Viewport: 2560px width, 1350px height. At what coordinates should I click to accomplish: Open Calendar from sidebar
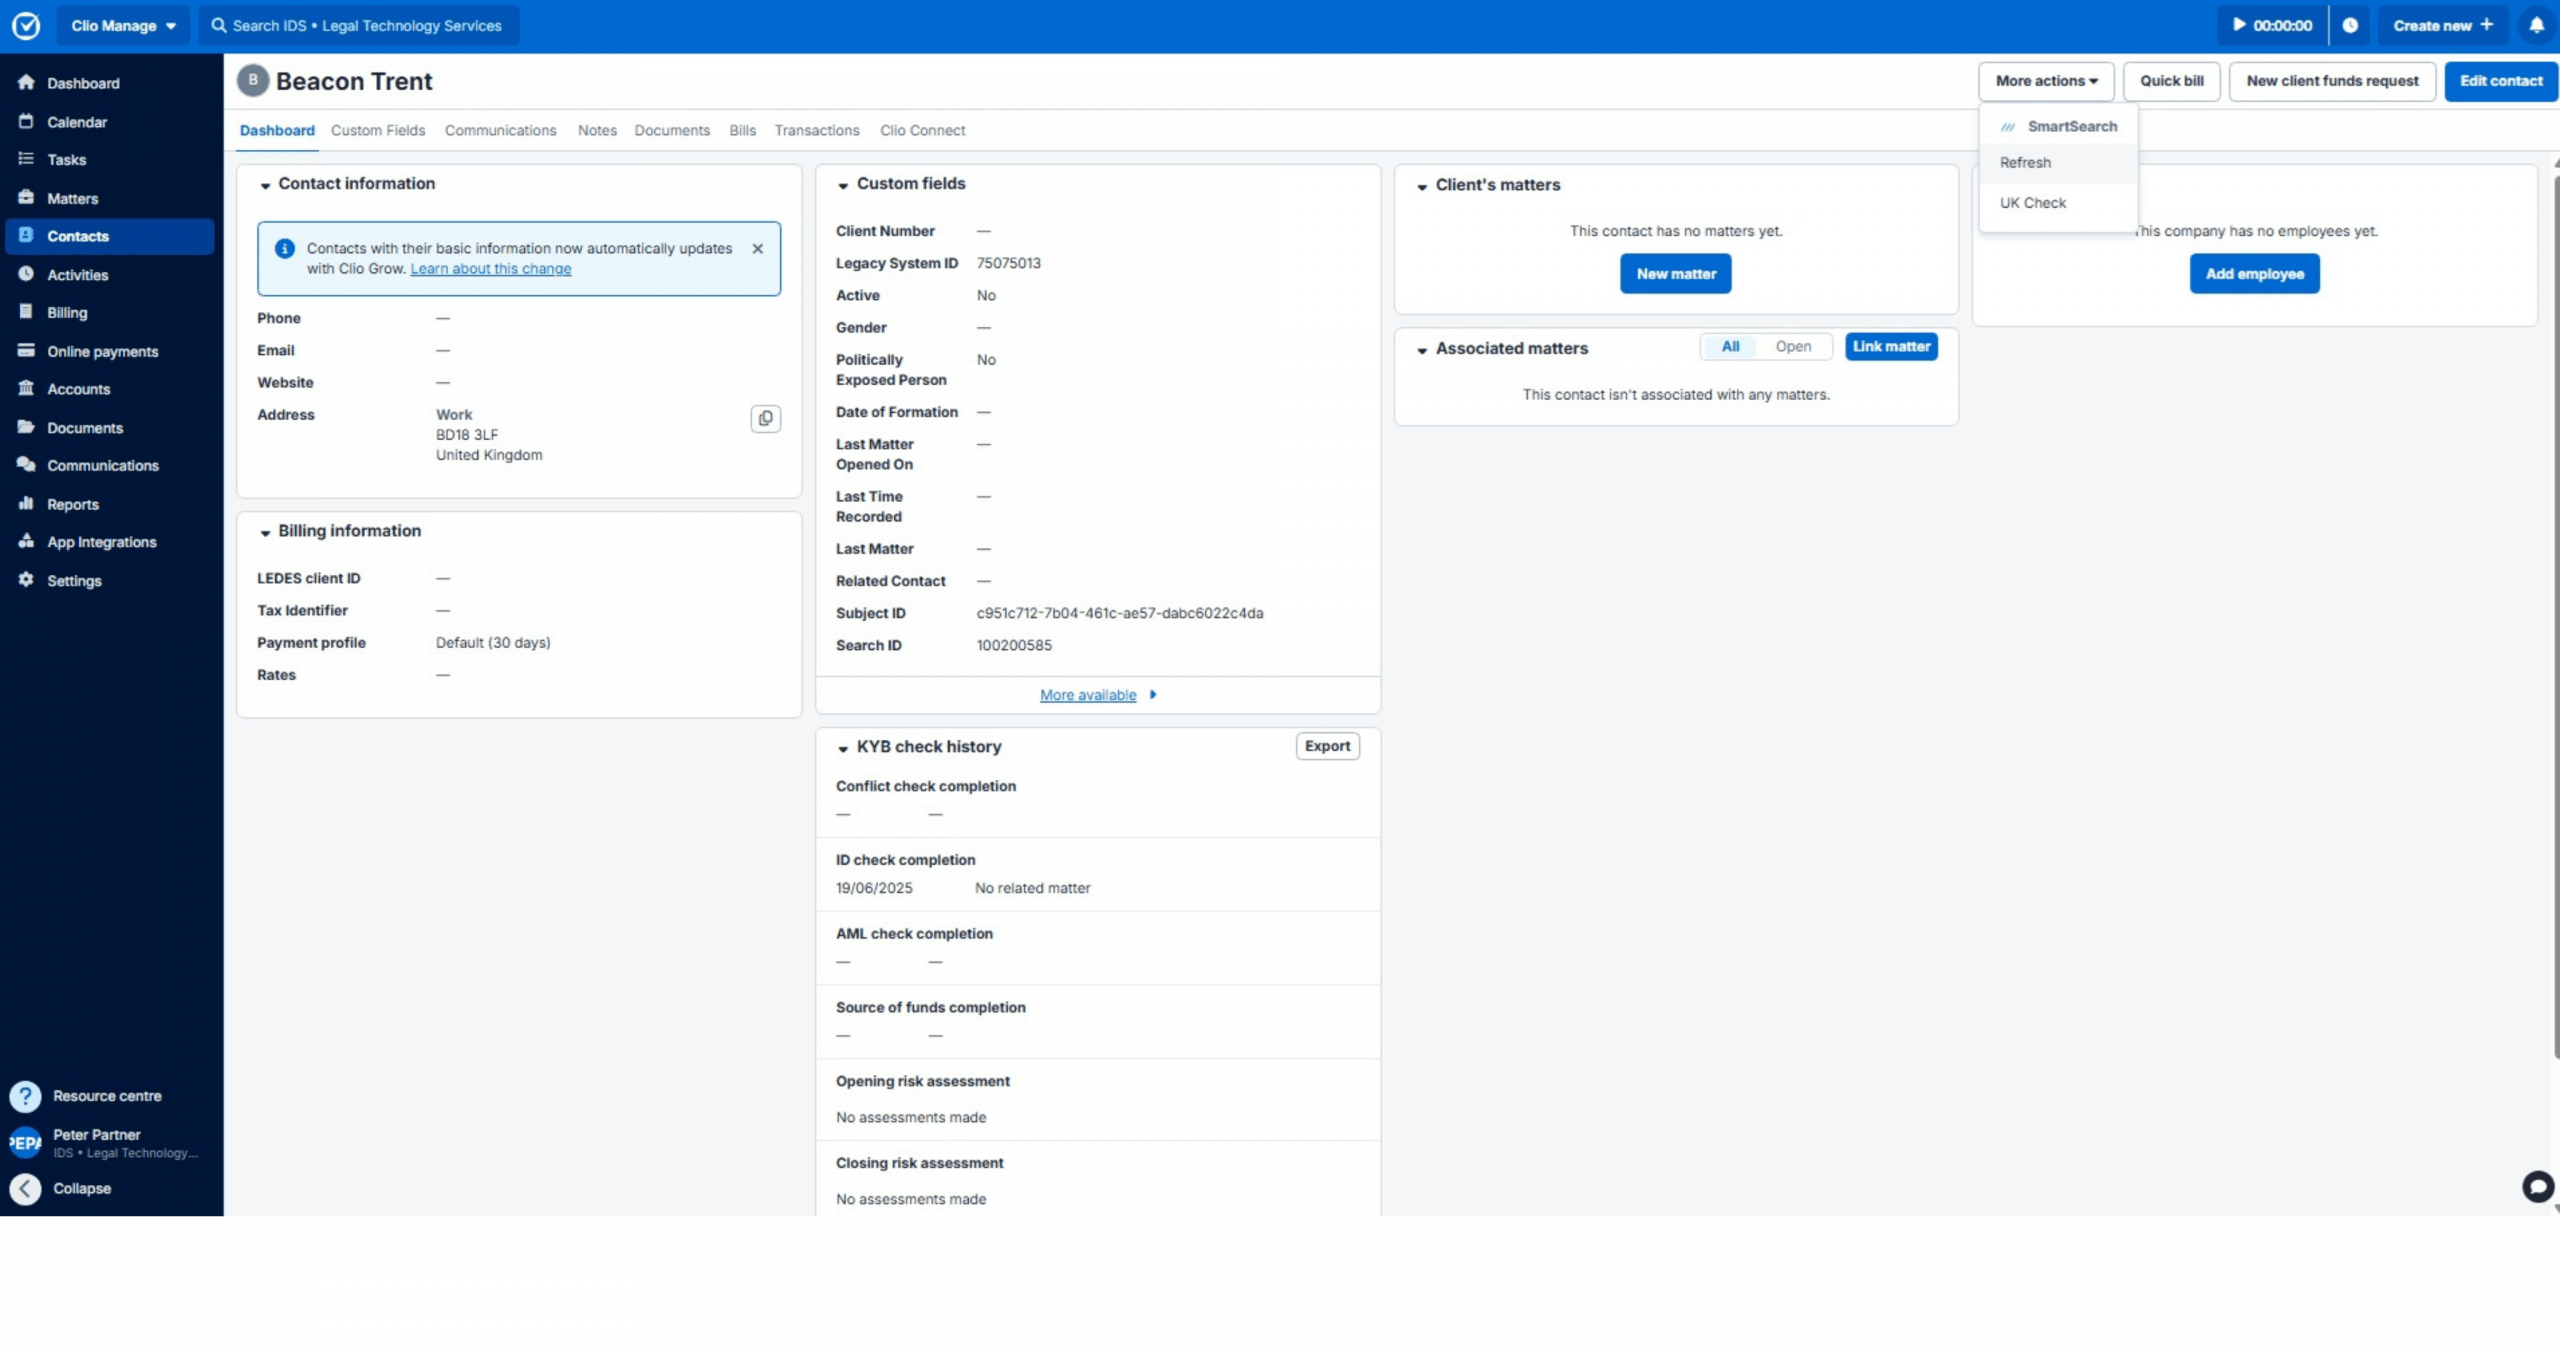(76, 122)
